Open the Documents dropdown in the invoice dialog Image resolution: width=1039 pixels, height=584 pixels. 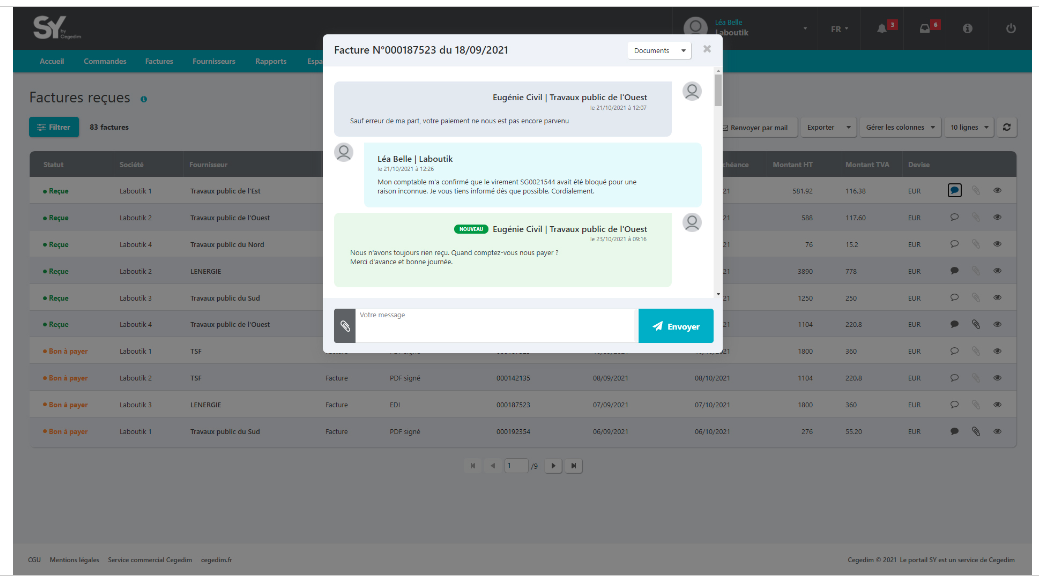658,49
